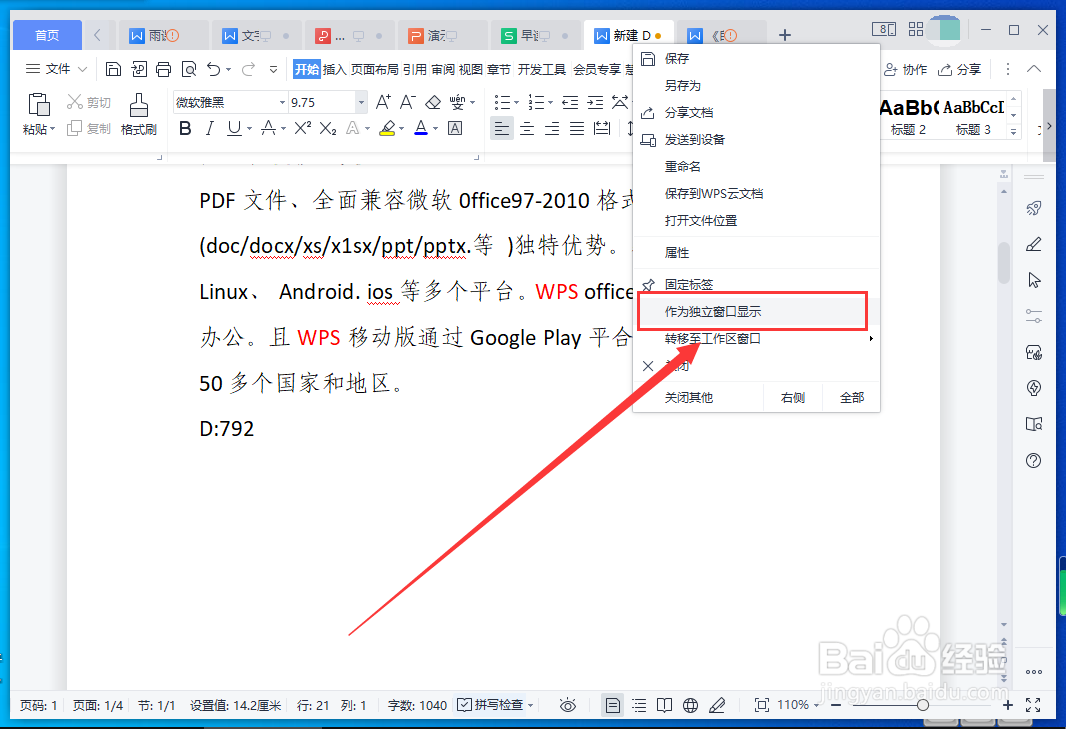Click the 字数: 1040 word count

pos(417,705)
